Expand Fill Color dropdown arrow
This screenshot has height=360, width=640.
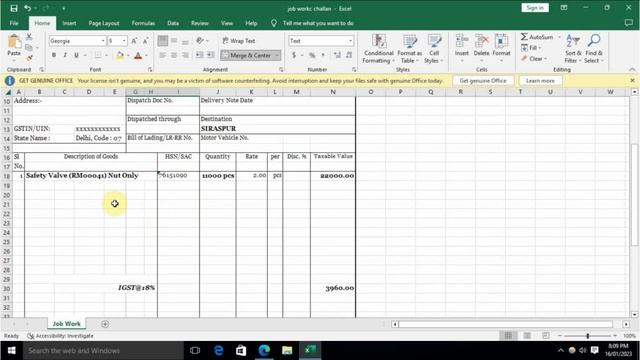[128, 55]
